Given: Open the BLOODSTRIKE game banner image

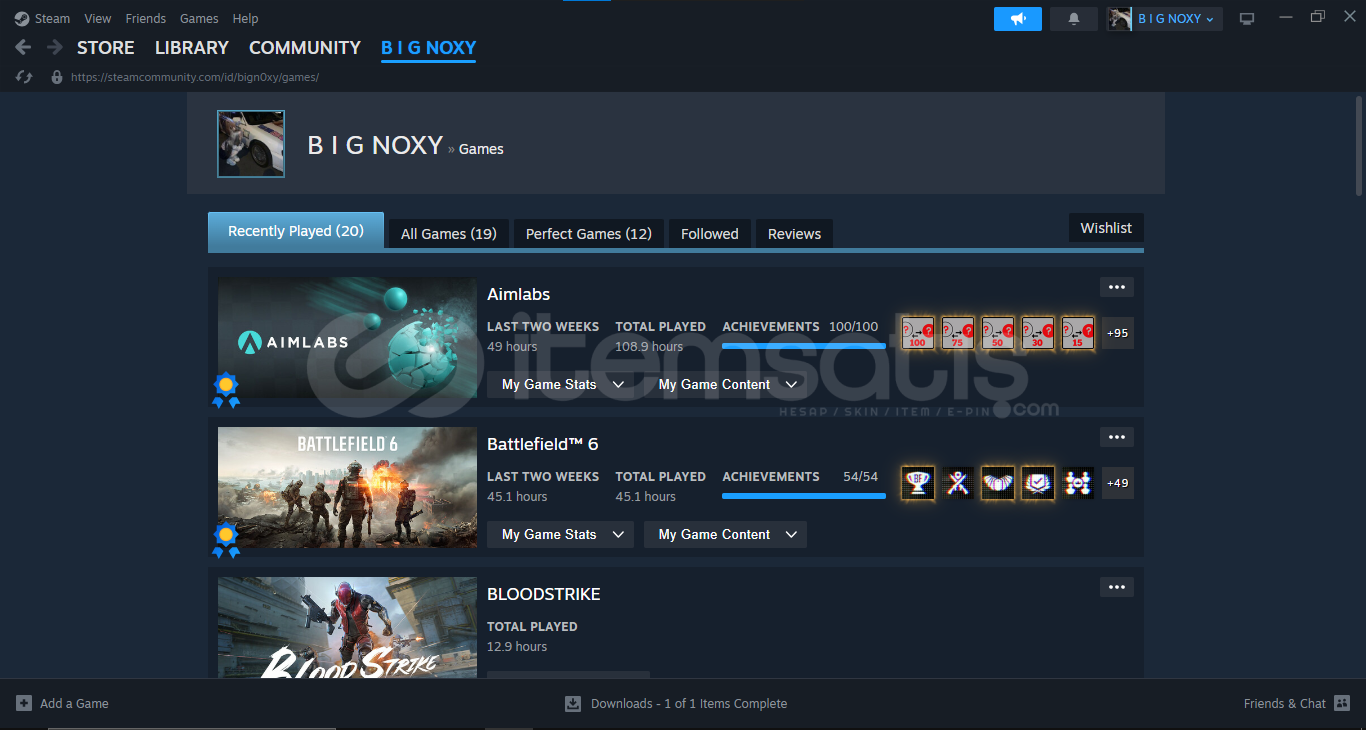Looking at the screenshot, I should 347,628.
